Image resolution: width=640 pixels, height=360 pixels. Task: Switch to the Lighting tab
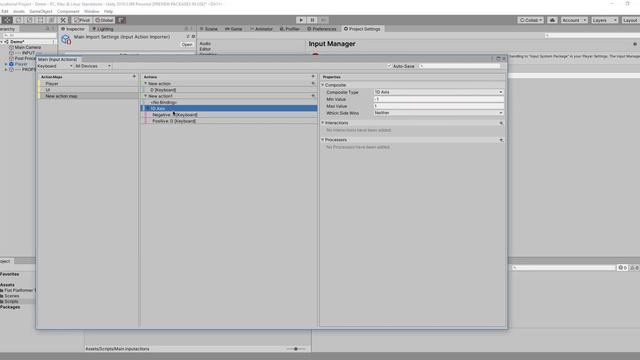[103, 29]
